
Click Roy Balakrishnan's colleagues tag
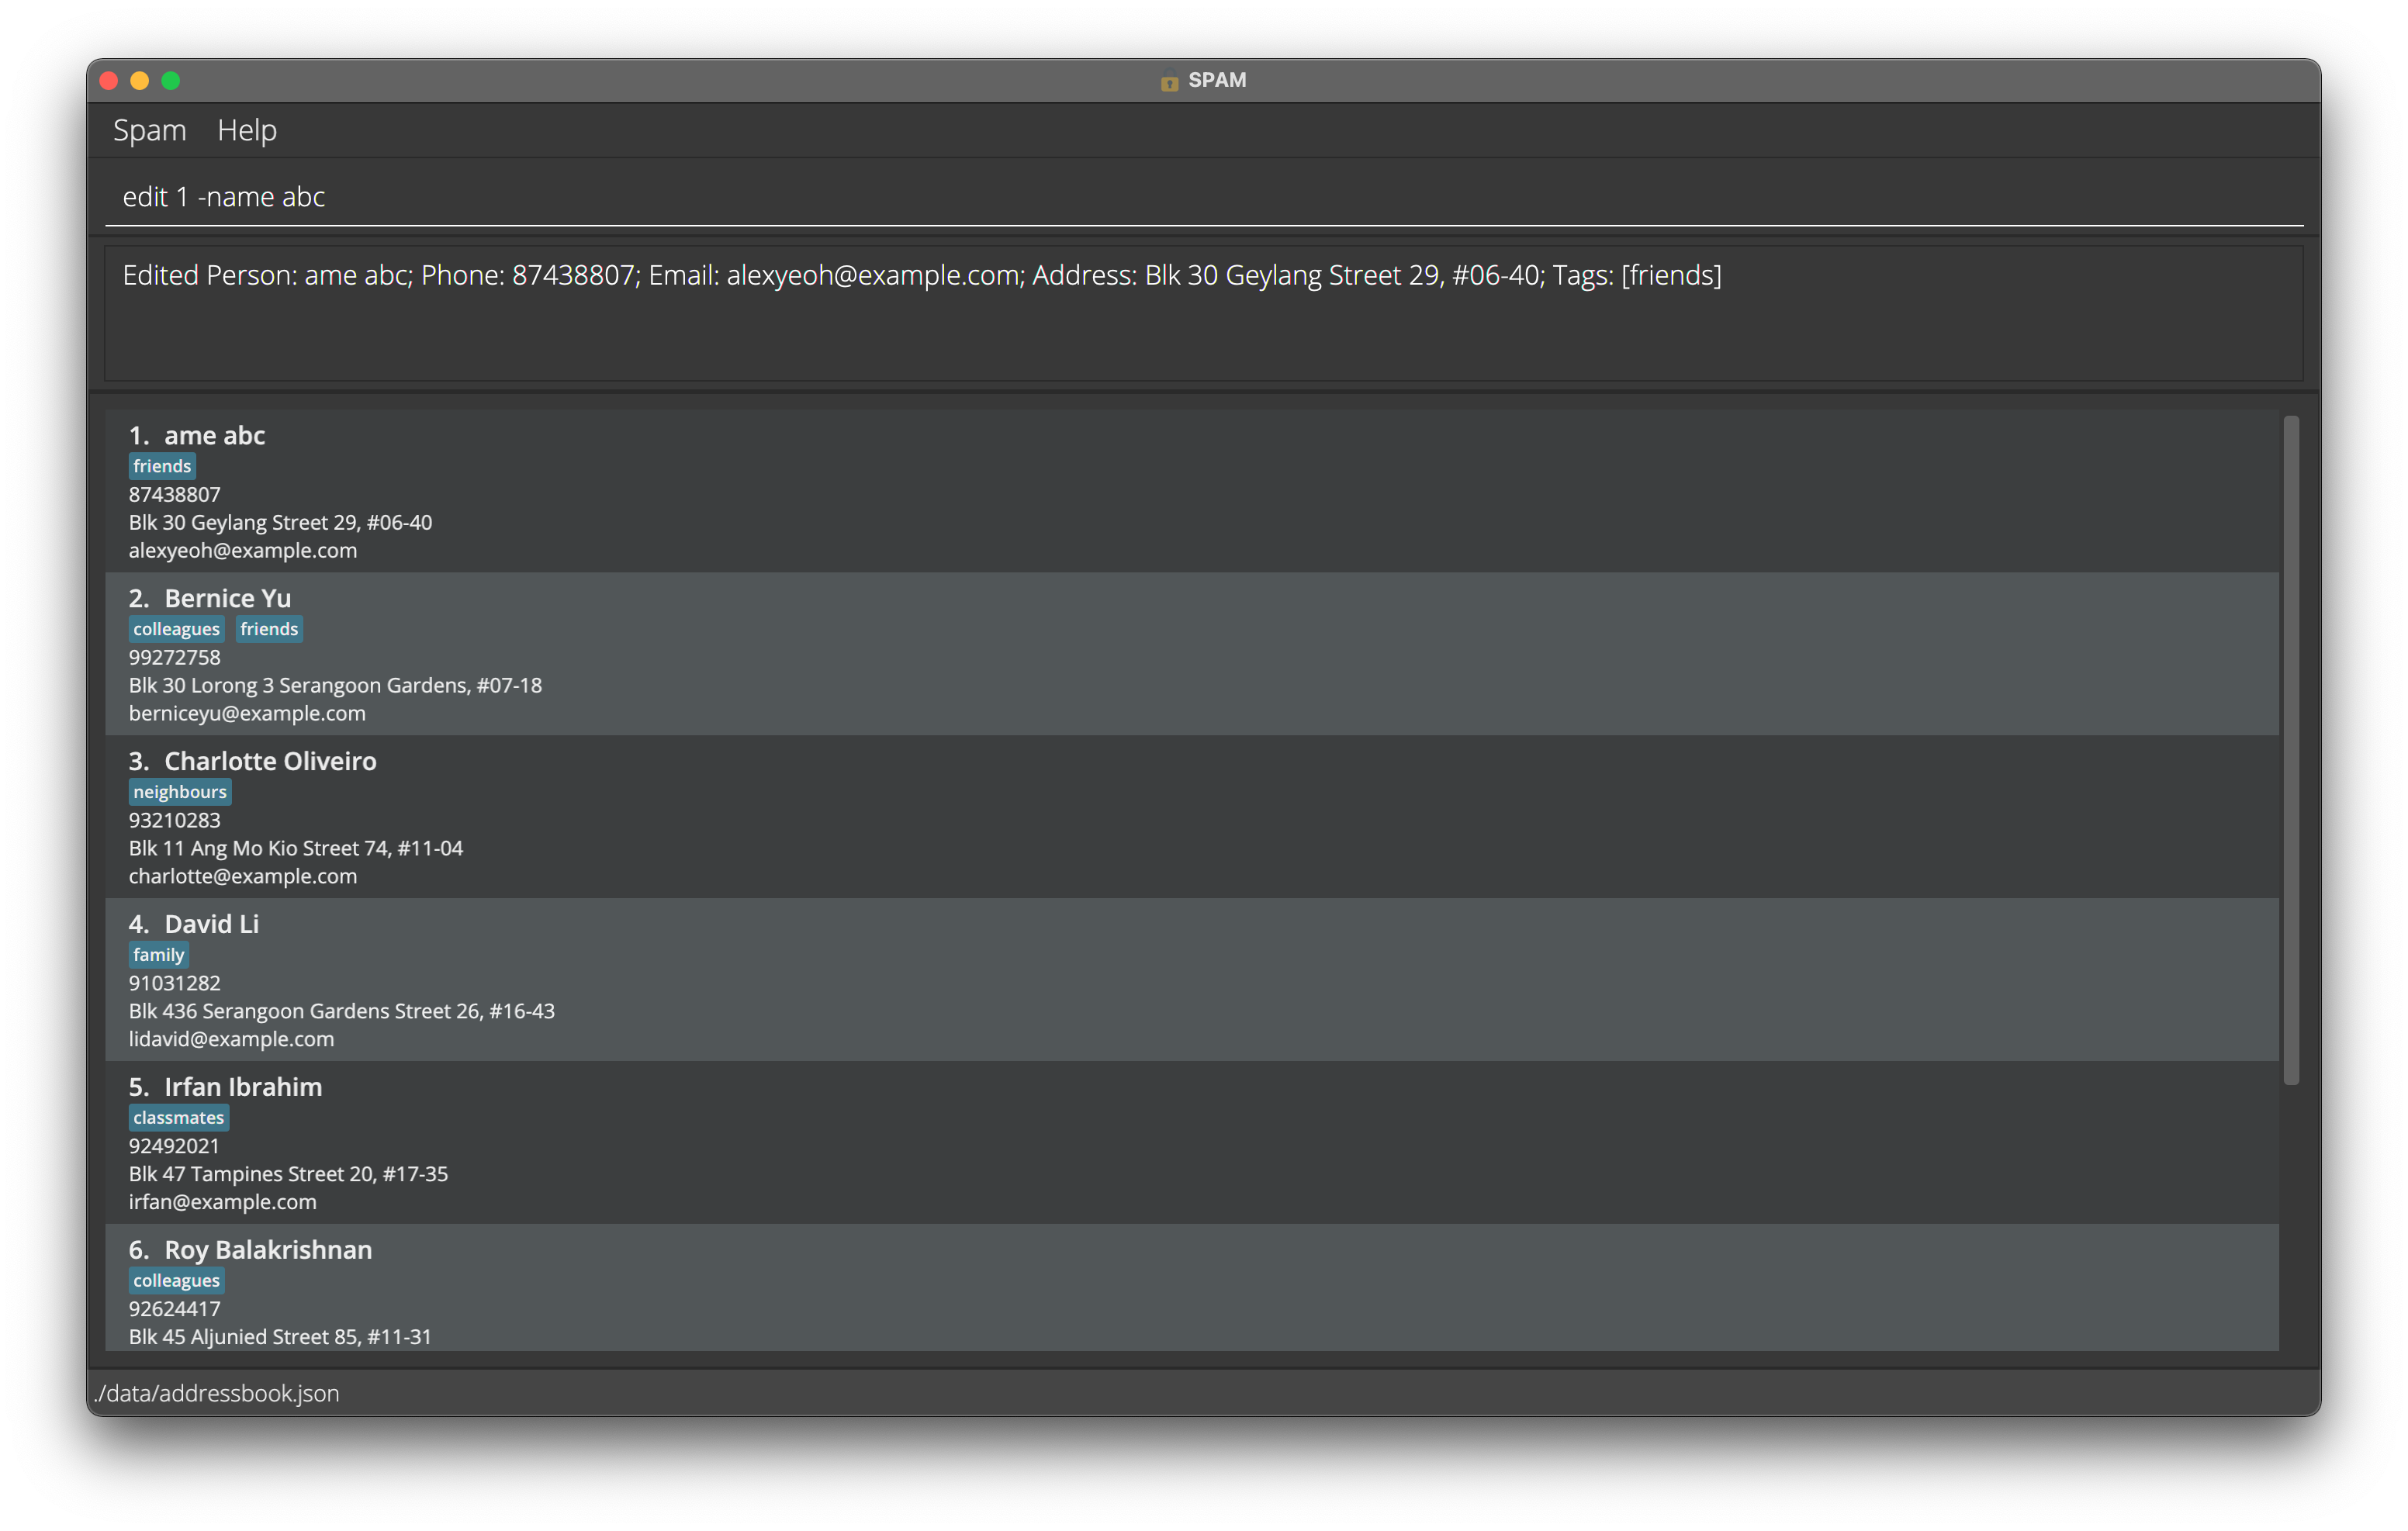pyautogui.click(x=176, y=1281)
